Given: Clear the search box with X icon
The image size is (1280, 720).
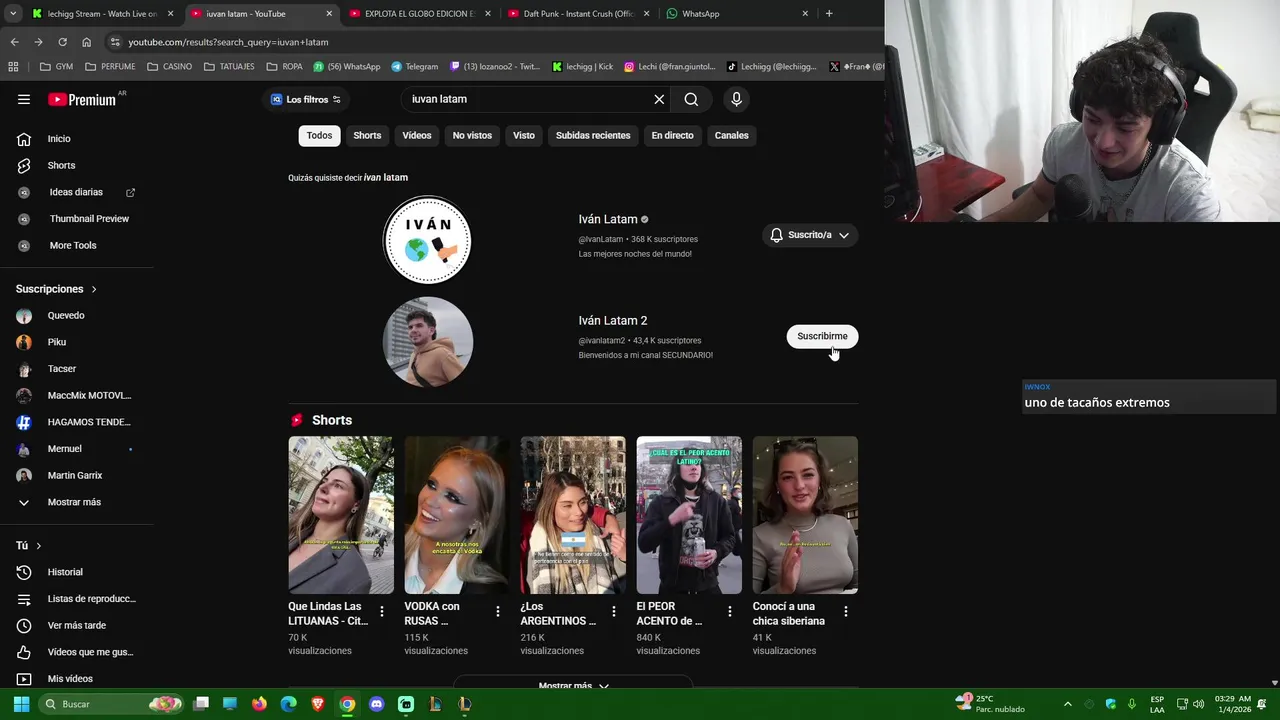Looking at the screenshot, I should point(659,99).
